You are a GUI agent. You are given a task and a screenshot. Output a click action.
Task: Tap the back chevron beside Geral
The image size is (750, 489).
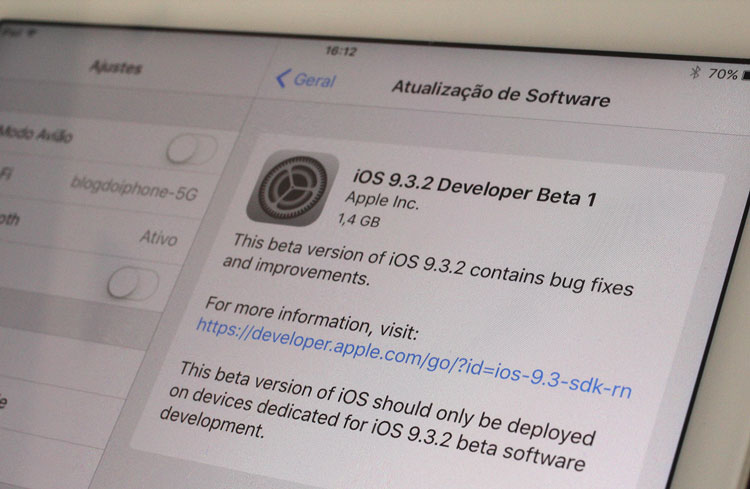[282, 78]
